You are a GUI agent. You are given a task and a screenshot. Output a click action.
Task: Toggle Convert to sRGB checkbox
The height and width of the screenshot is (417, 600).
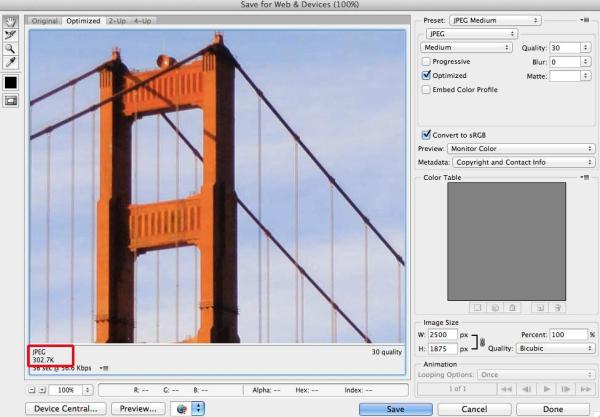pos(427,134)
